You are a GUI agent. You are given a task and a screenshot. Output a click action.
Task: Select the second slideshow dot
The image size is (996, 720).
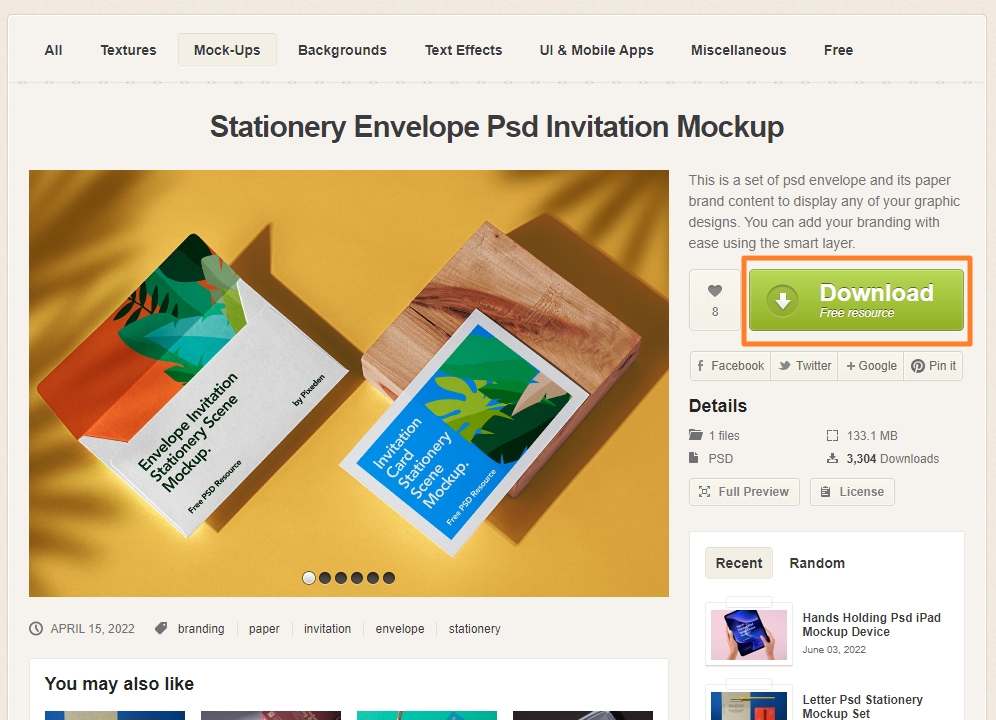coord(325,578)
